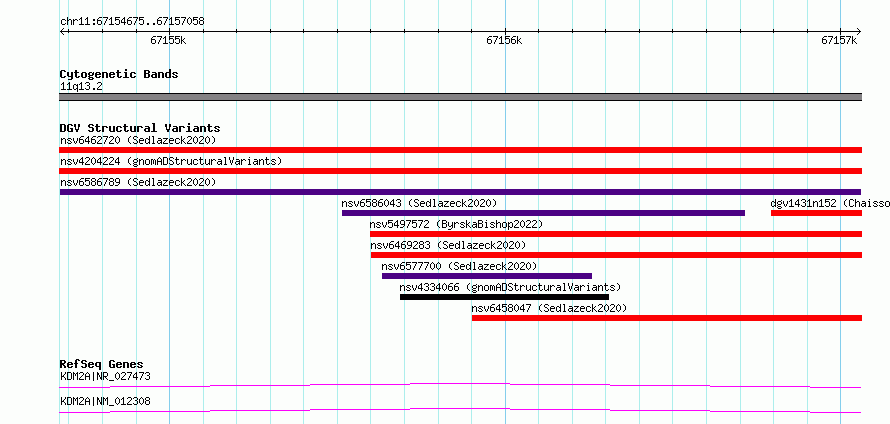Click the red bar for nsv6469283
The width and height of the screenshot is (890, 424).
coord(616,255)
